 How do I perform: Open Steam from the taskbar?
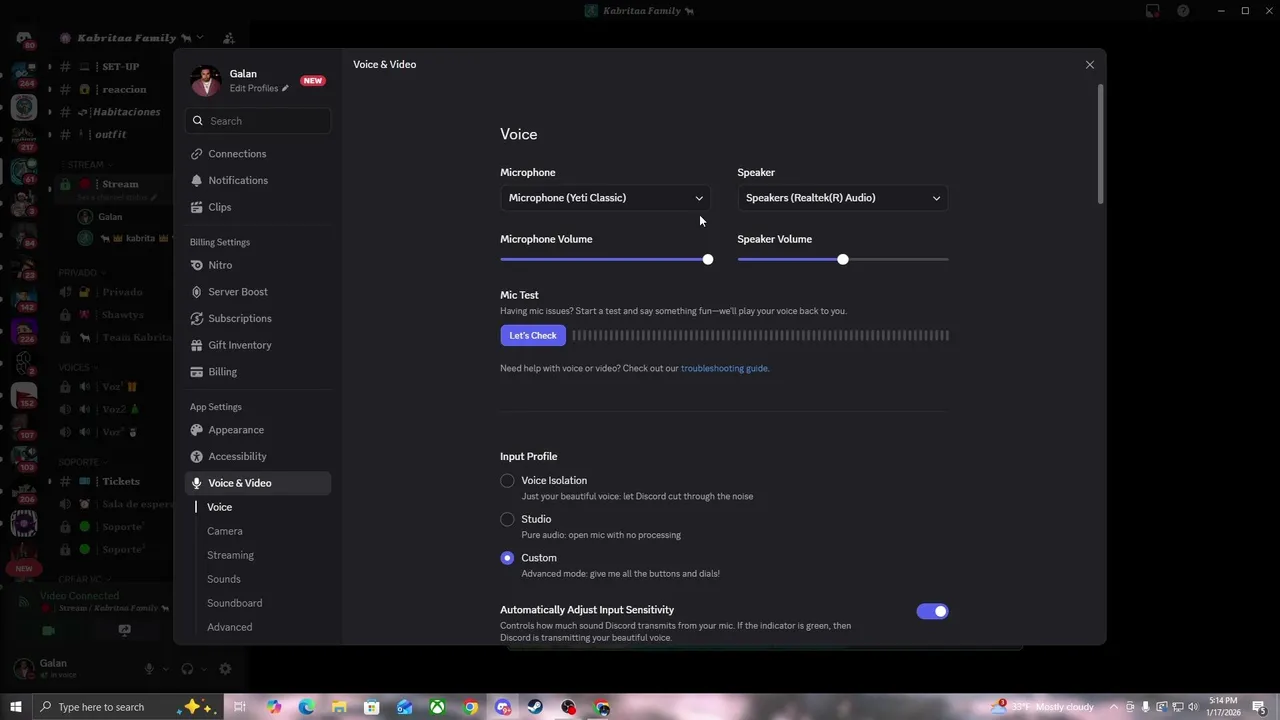point(536,707)
